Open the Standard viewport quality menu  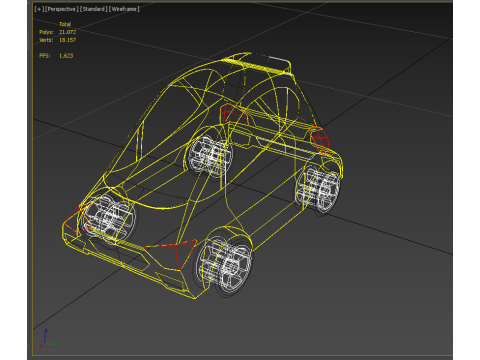94,9
